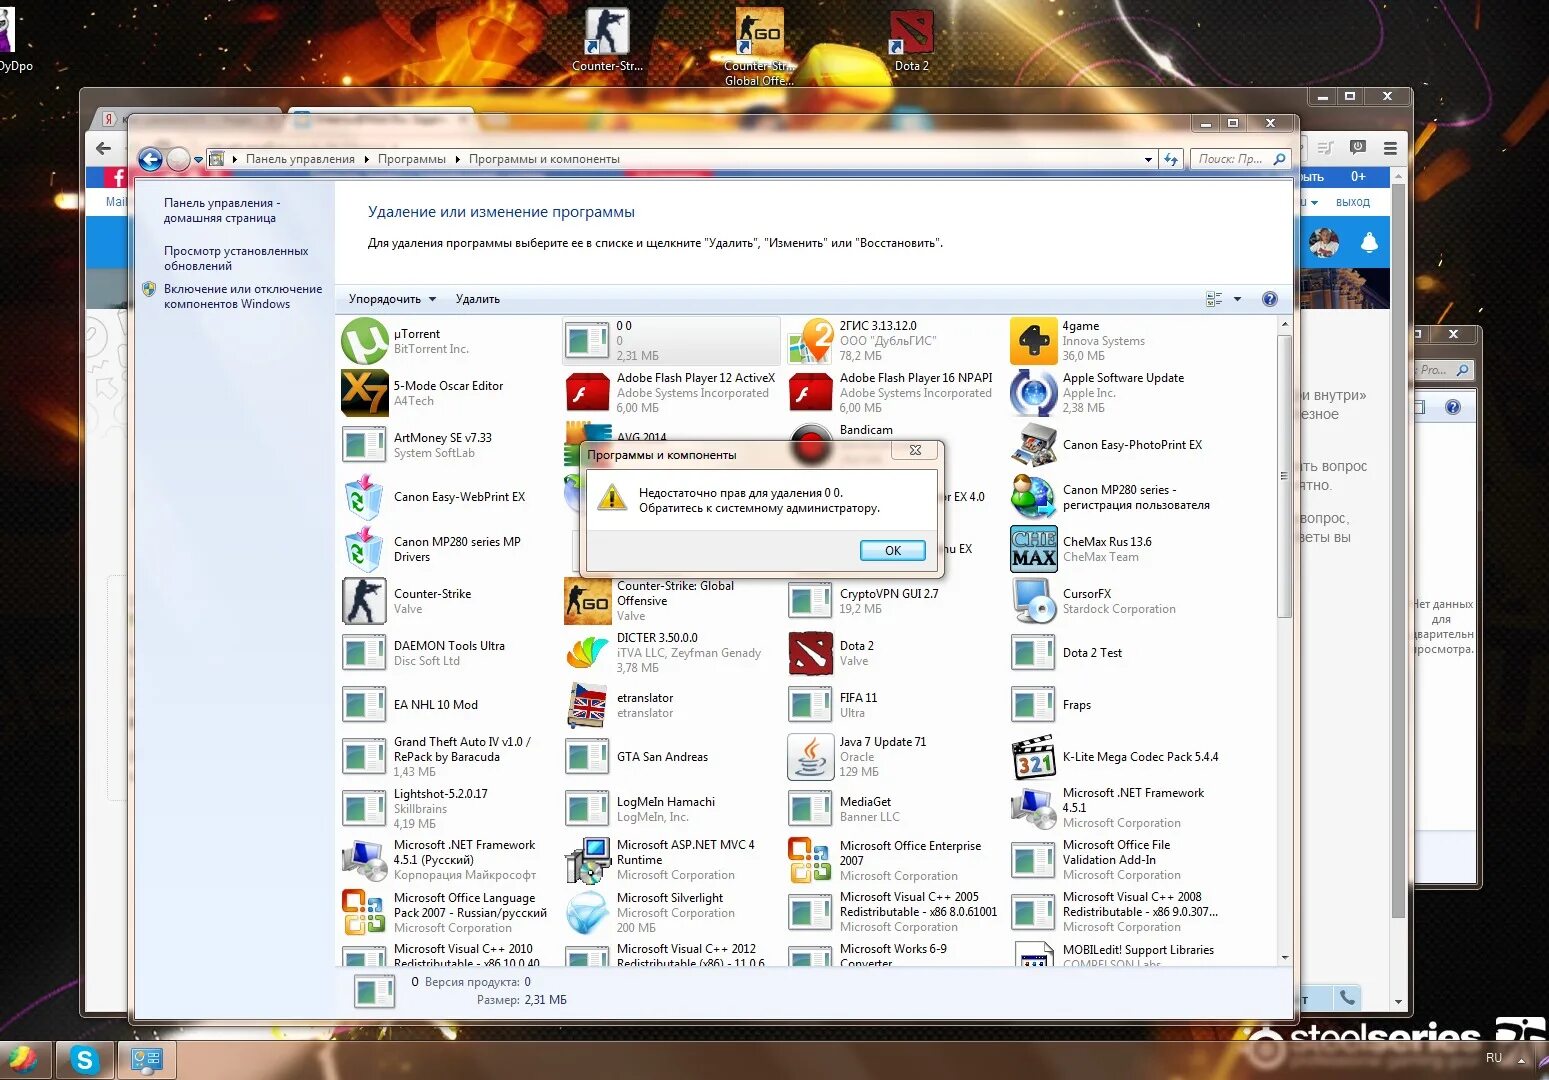Select K-Lite Mega Codec Pack icon

click(x=1033, y=757)
